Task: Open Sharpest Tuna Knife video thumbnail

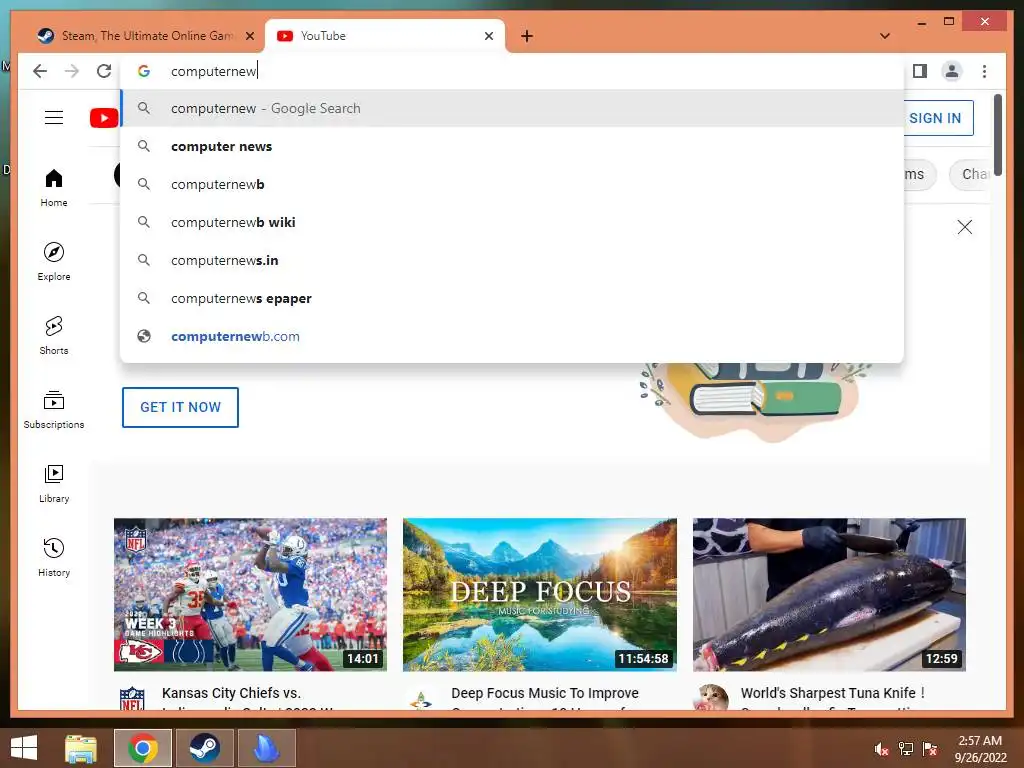Action: coord(829,594)
